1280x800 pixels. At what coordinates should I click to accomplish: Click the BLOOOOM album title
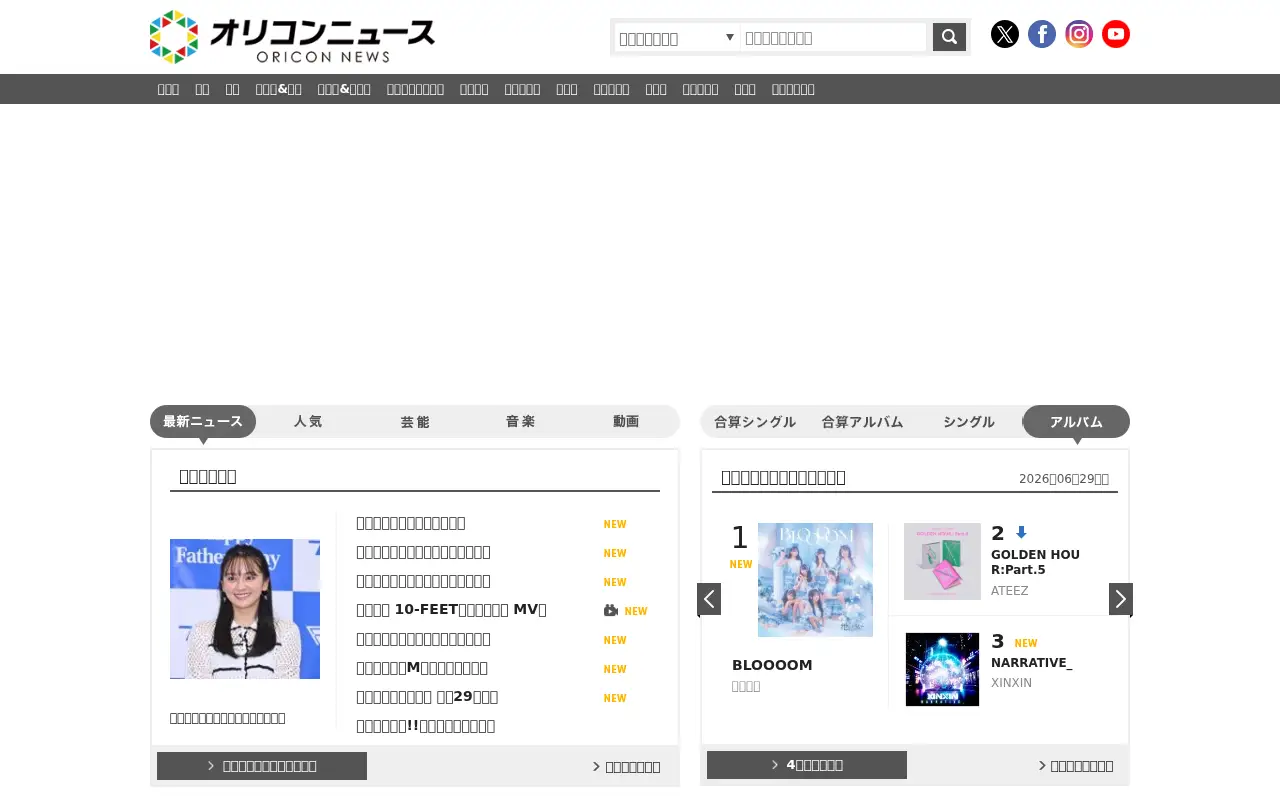tap(772, 665)
